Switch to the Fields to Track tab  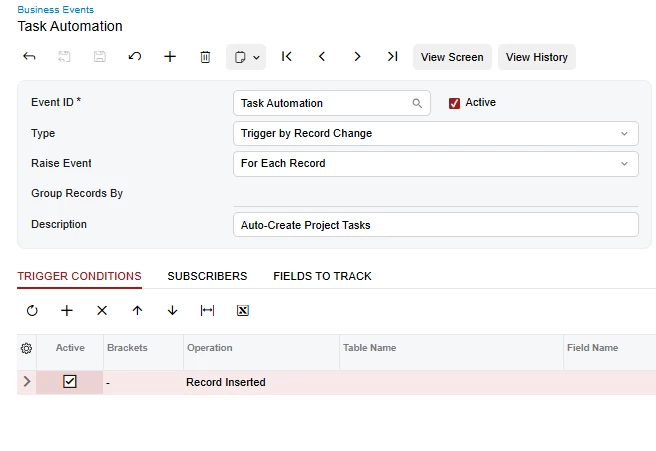[323, 276]
